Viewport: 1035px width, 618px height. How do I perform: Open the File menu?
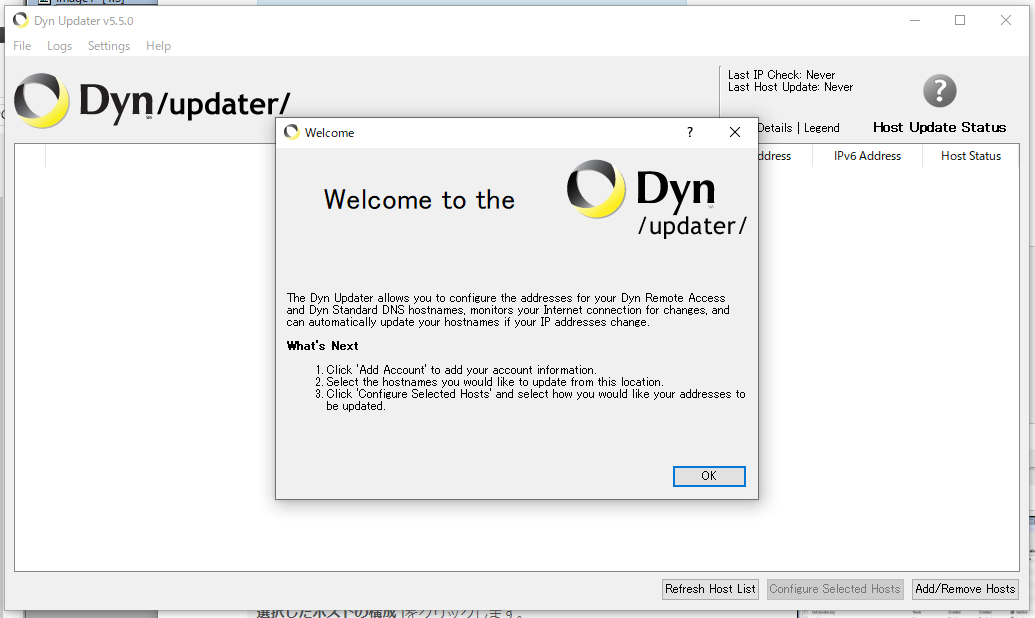point(22,46)
